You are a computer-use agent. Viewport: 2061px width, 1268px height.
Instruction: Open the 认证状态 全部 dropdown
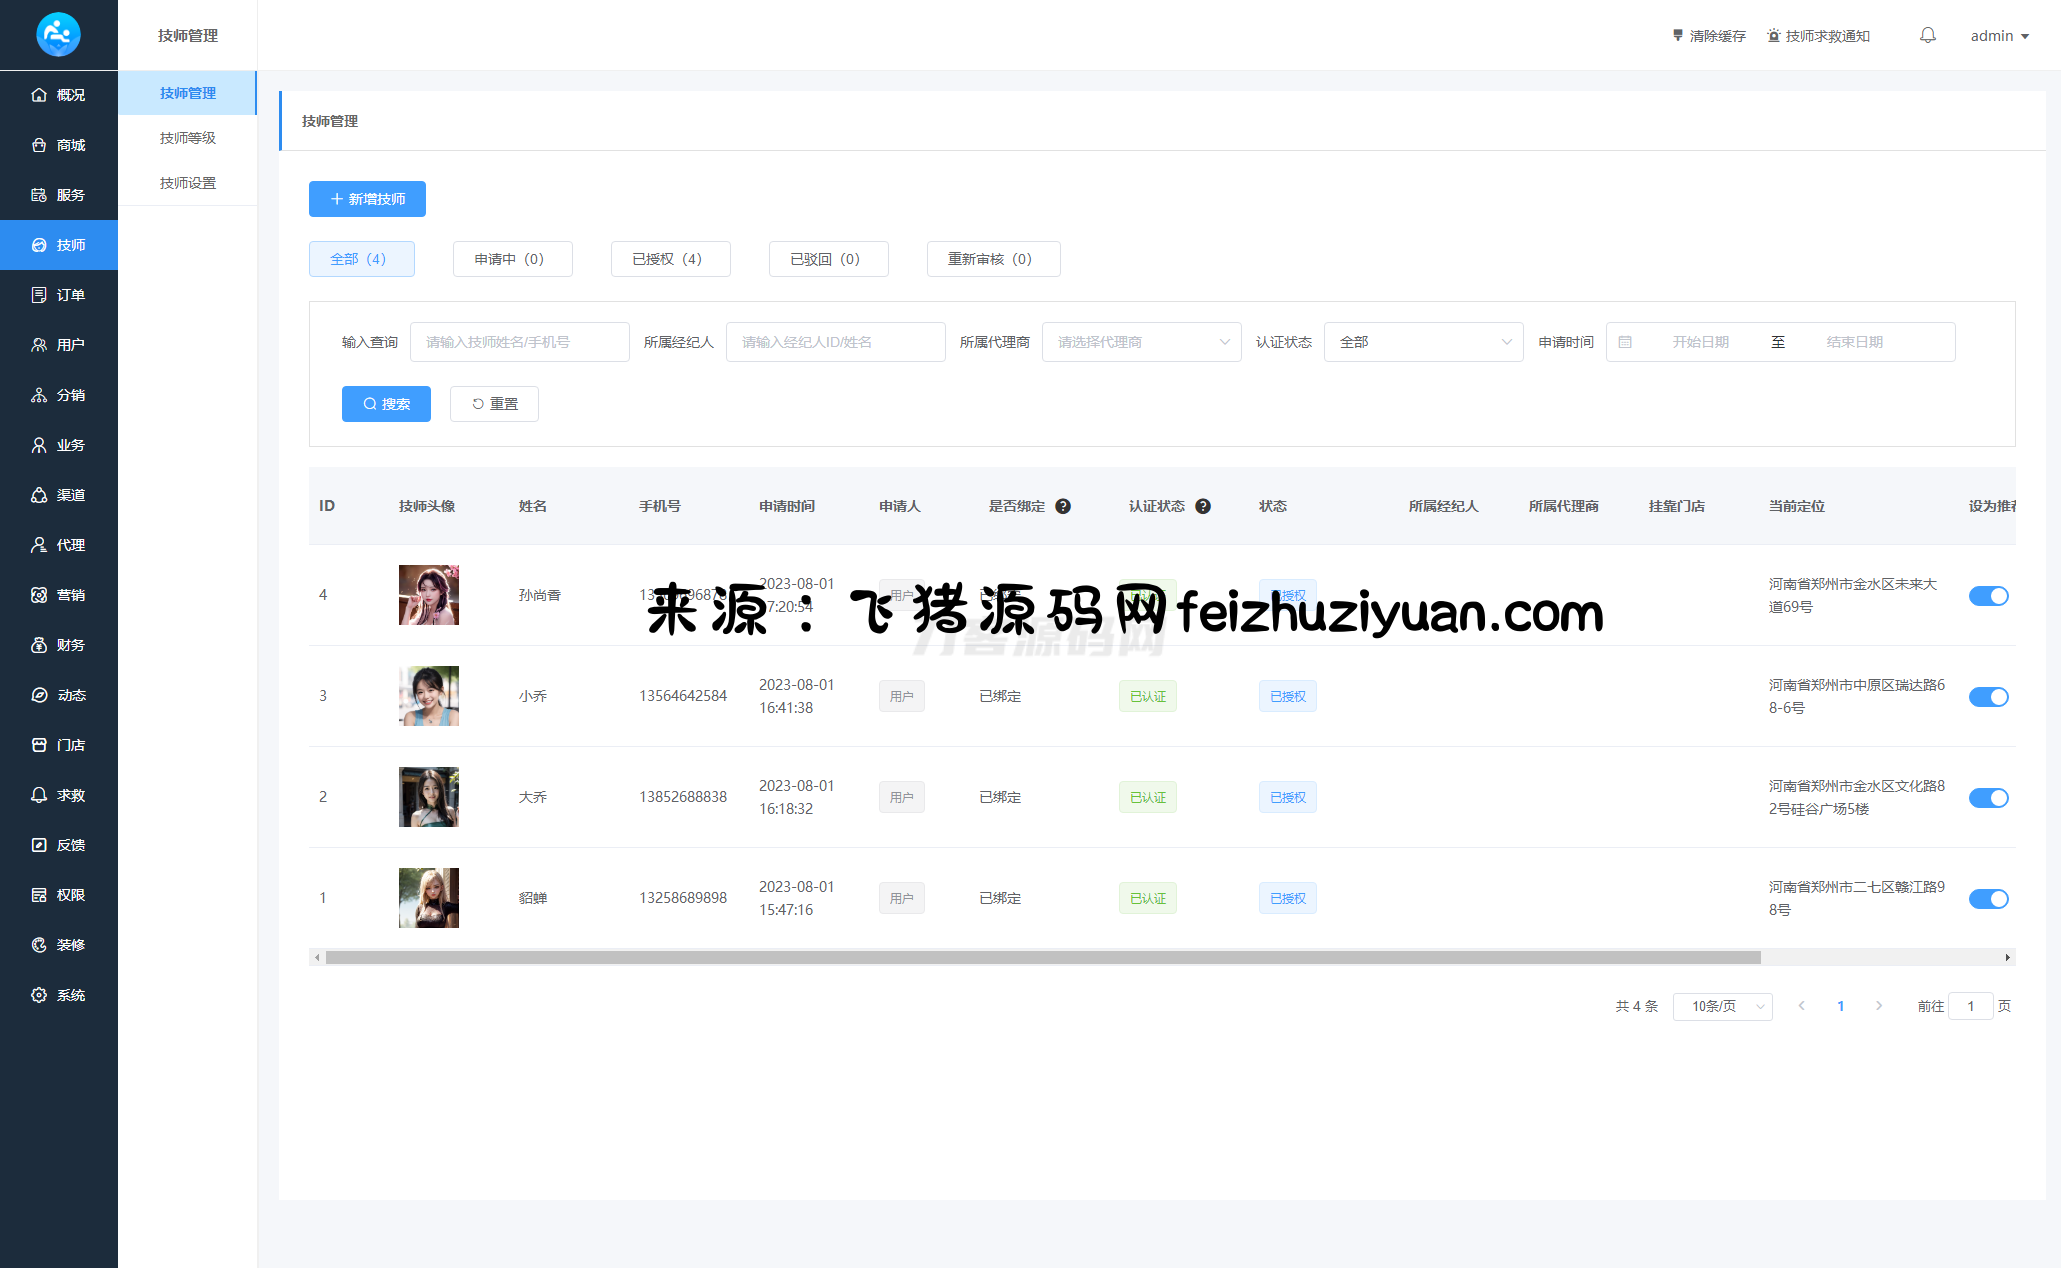point(1423,342)
